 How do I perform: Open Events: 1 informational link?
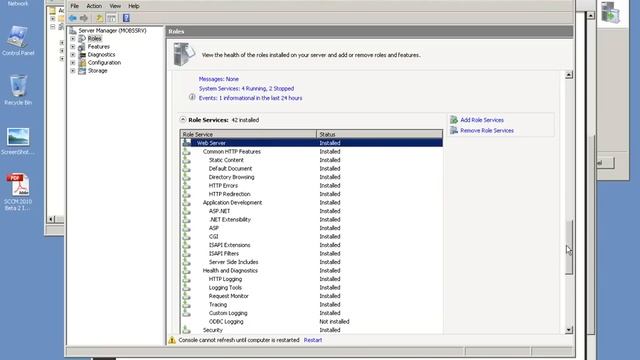(250, 98)
